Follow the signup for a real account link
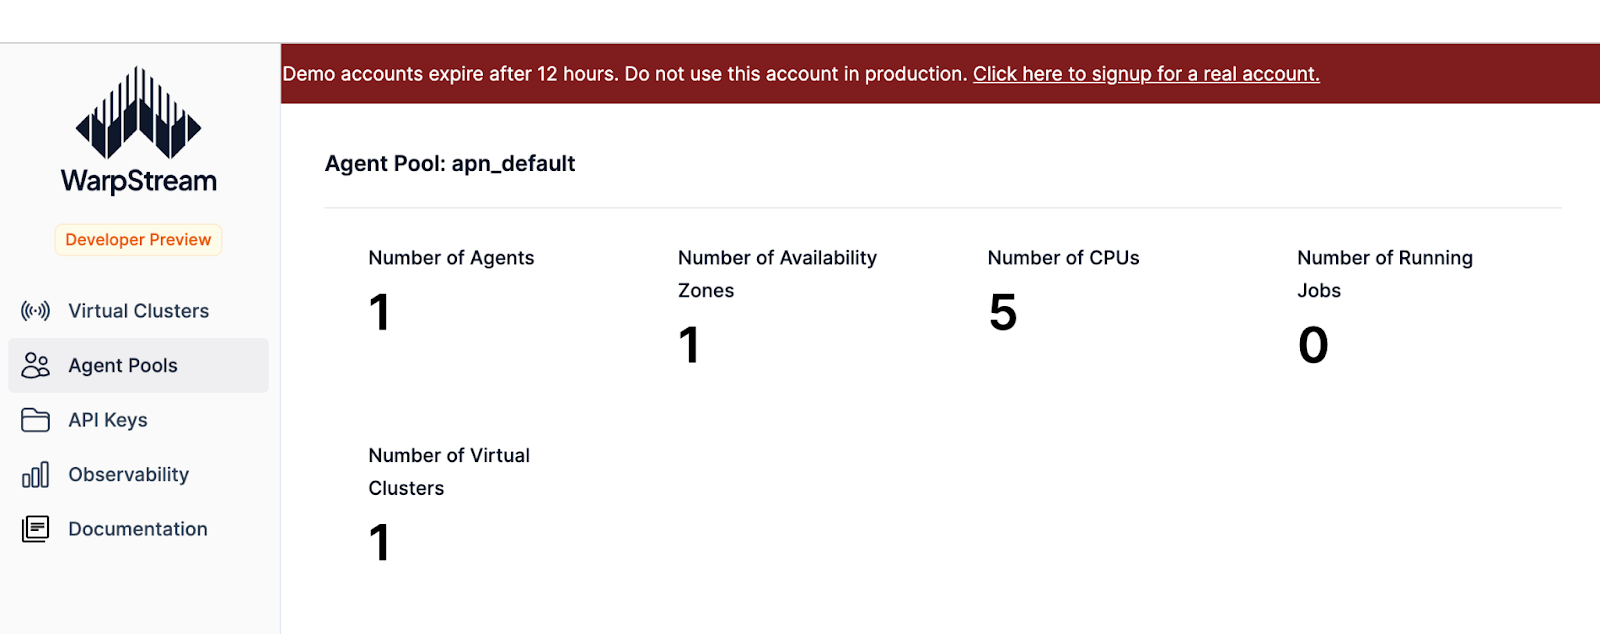The width and height of the screenshot is (1600, 634). [1146, 74]
